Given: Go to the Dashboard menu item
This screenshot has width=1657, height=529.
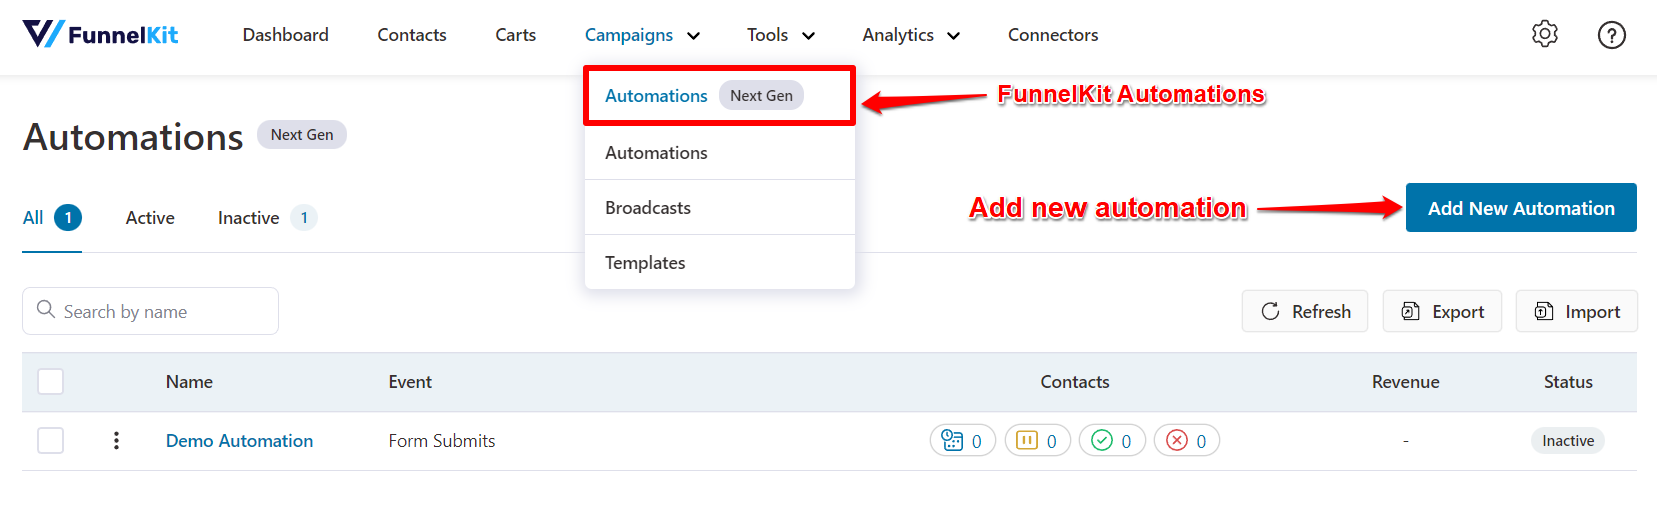Looking at the screenshot, I should click(x=286, y=35).
